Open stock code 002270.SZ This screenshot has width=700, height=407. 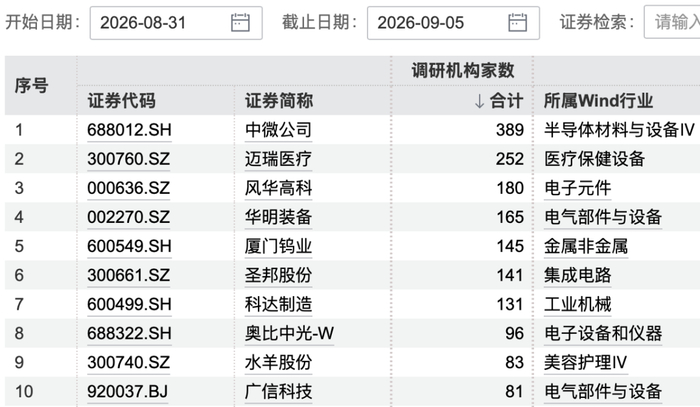tap(129, 217)
